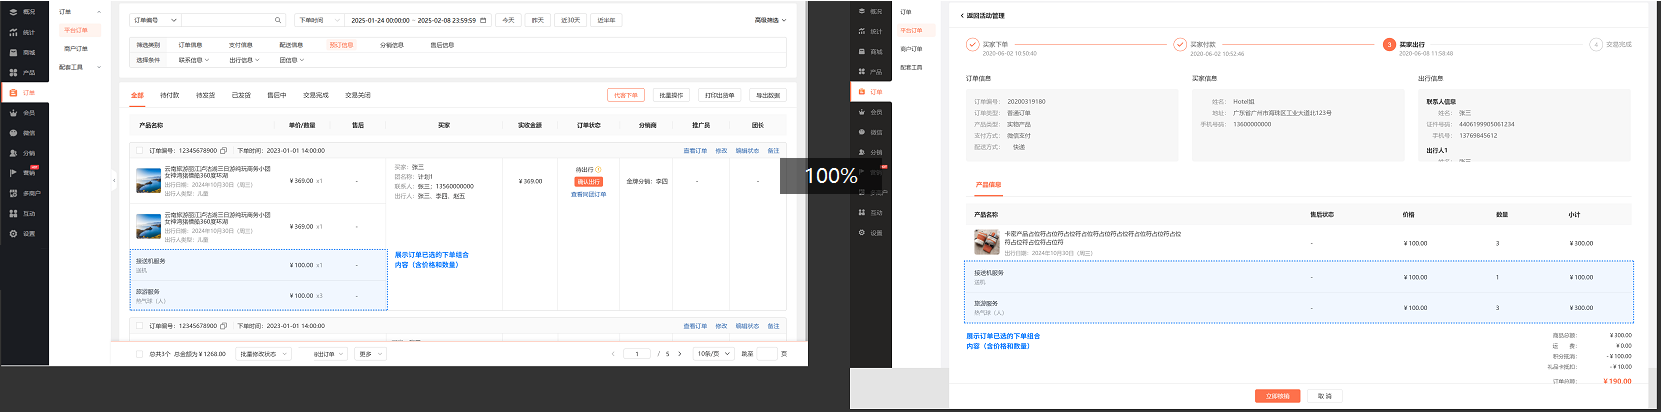This screenshot has width=1661, height=412.
Task: Expand the 订单编号 search type dropdown
Action: click(155, 20)
